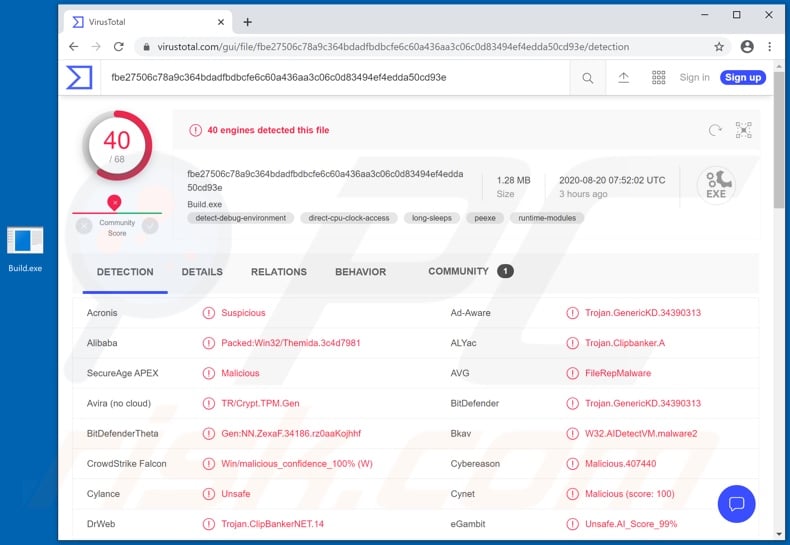
Task: Click Gen:NN.ZexaF.34186.rz0aaKojhhf result
Action: click(291, 434)
